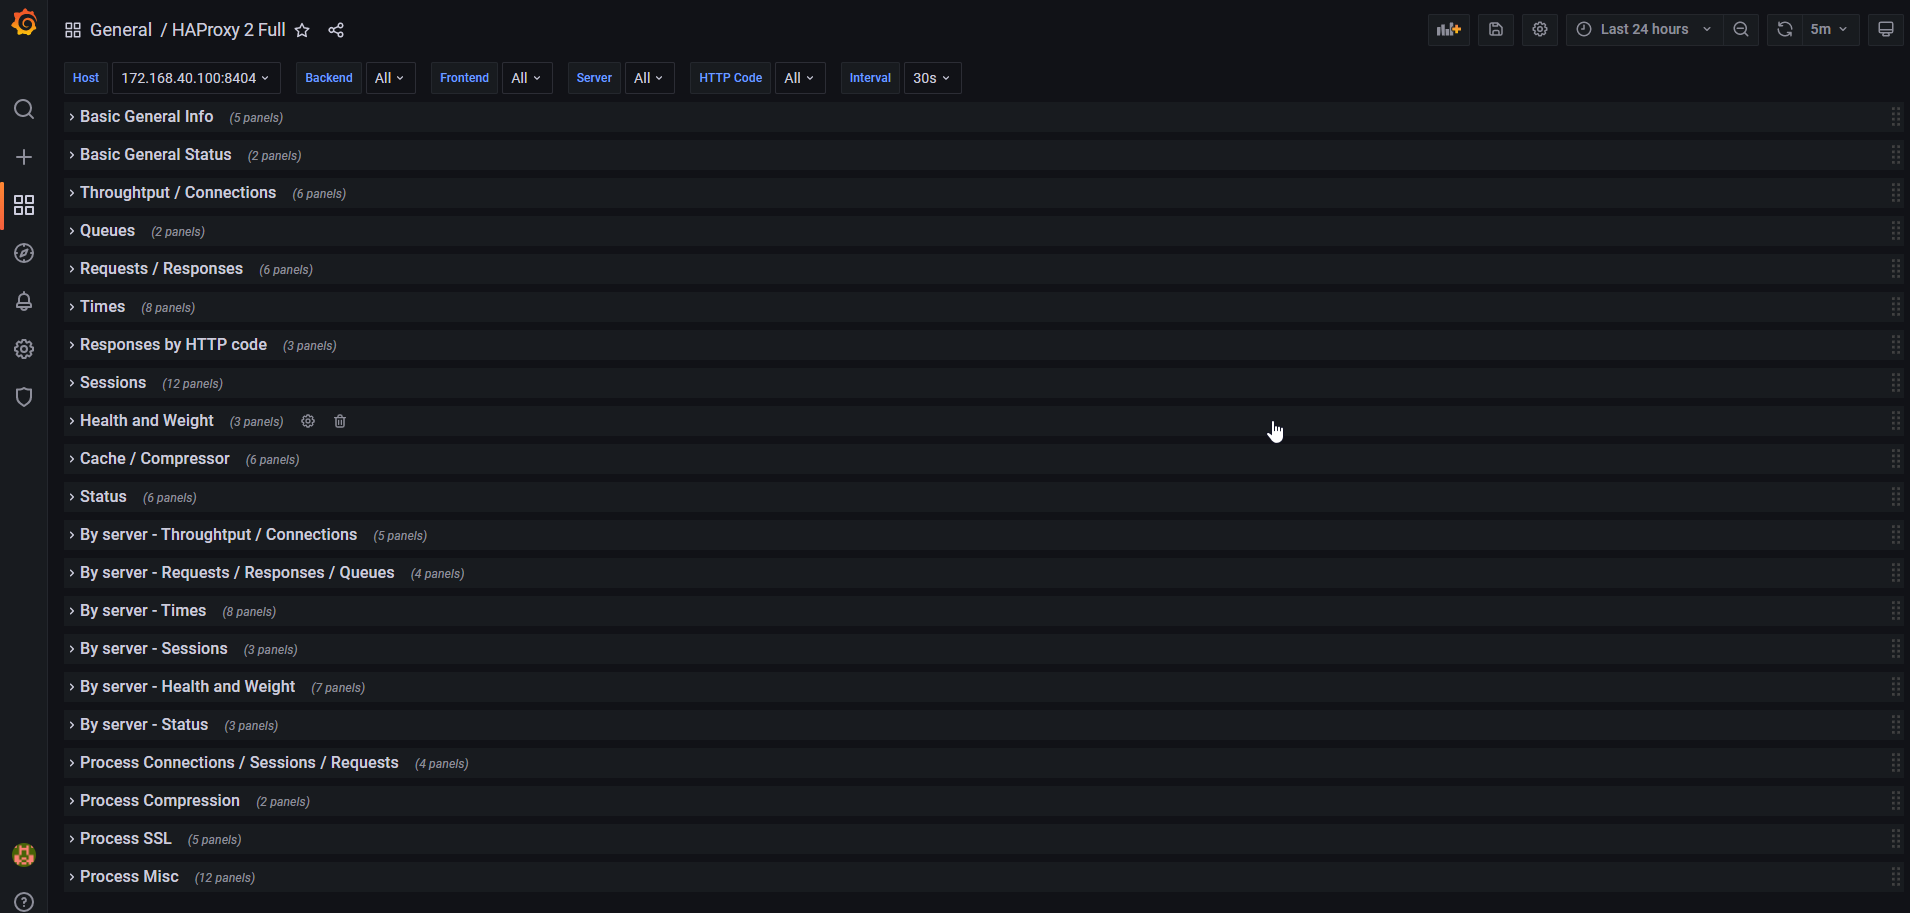Click the Interval variable label
This screenshot has width=1910, height=913.
870,78
